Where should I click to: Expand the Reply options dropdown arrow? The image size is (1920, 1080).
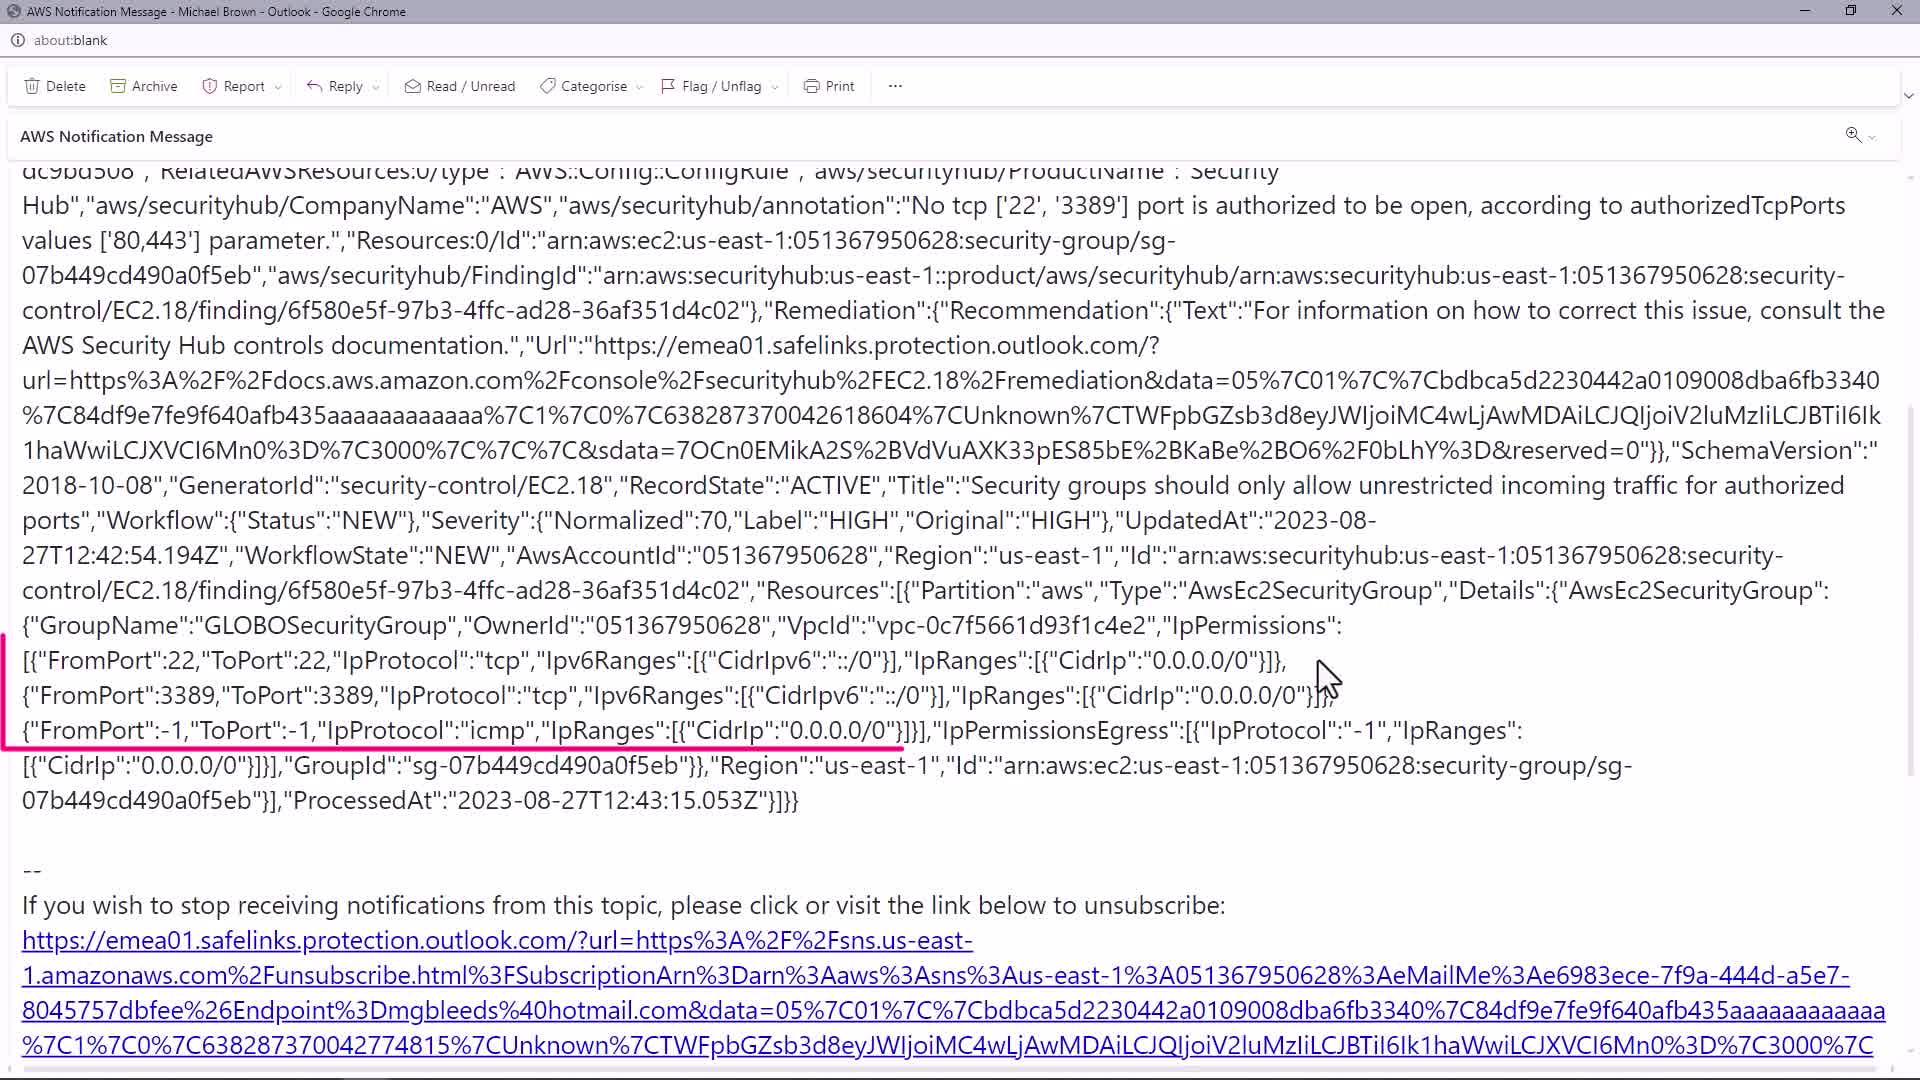pos(376,87)
